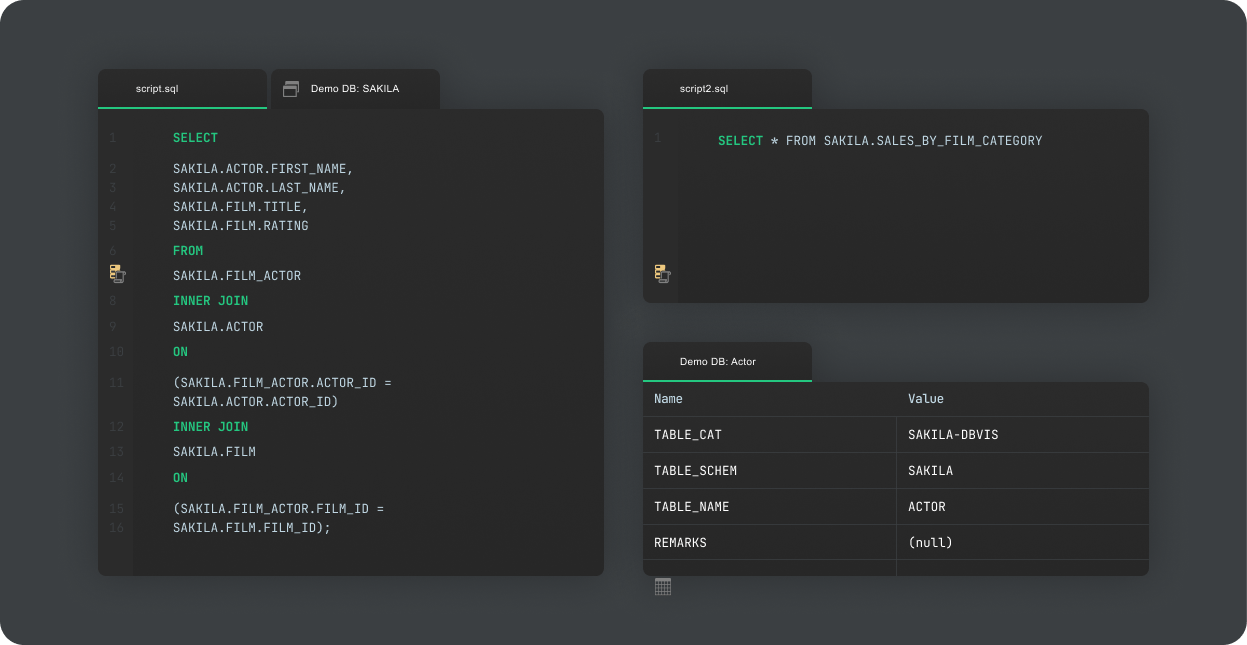Switch to the script.sql tab
The height and width of the screenshot is (645, 1247).
pos(158,88)
